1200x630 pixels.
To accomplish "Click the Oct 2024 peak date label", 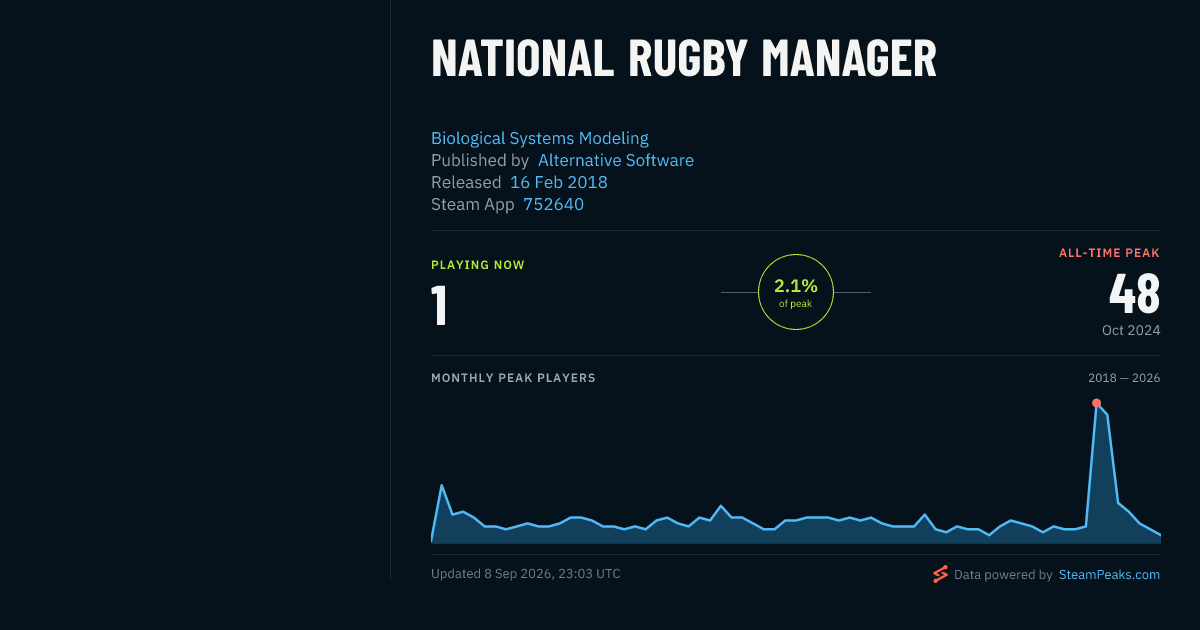I will (1131, 330).
